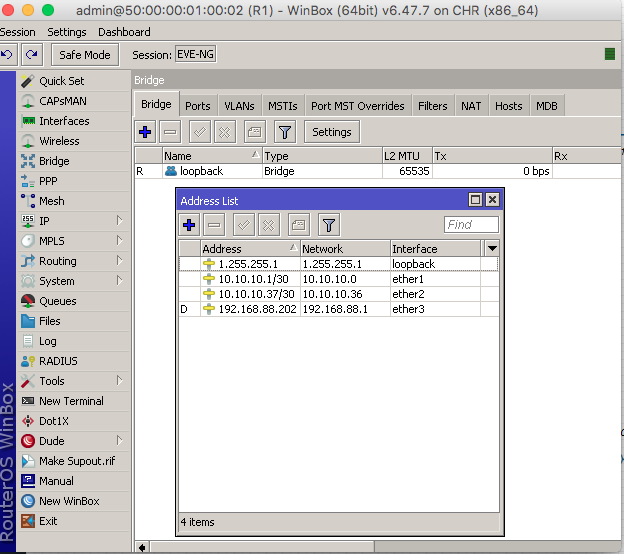The height and width of the screenshot is (554, 624).
Task: Open Settings menu
Action: pyautogui.click(x=67, y=32)
